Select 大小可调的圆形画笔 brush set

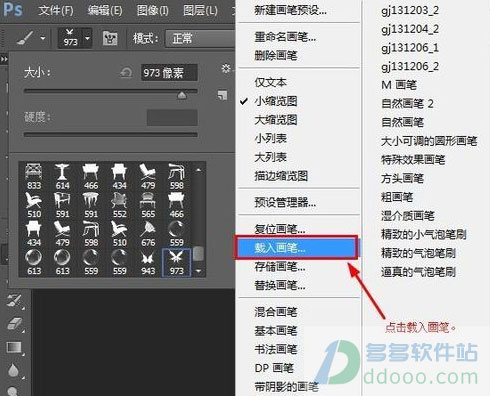pos(429,141)
